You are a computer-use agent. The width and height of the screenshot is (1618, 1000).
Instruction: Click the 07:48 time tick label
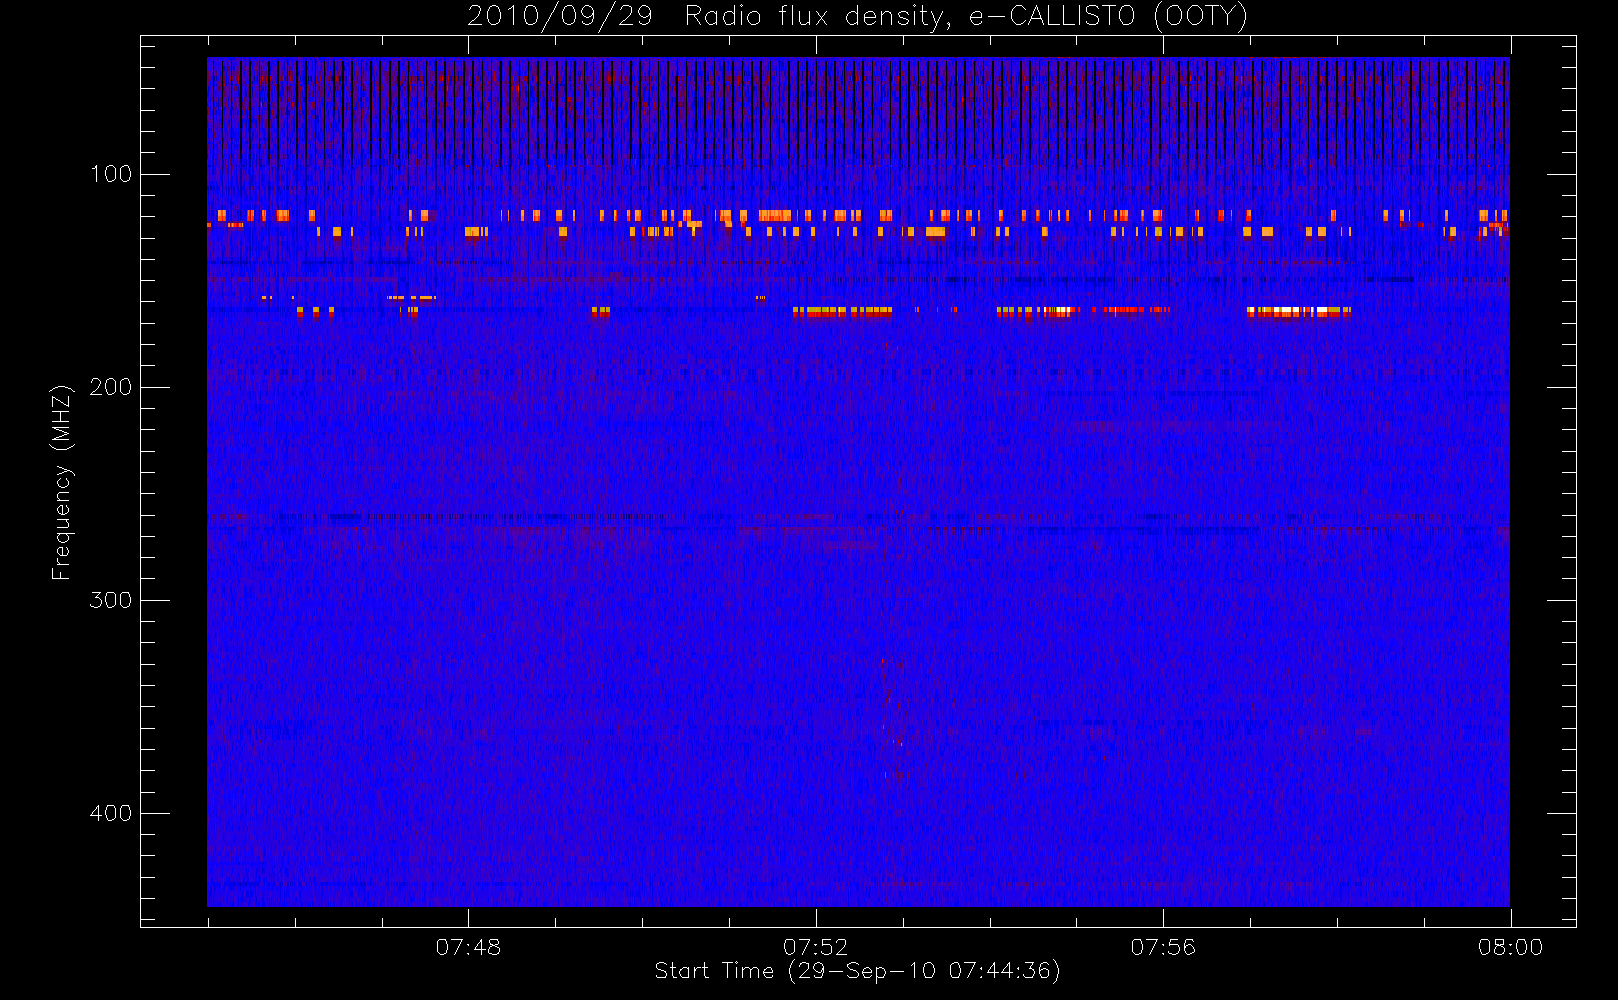pyautogui.click(x=468, y=947)
